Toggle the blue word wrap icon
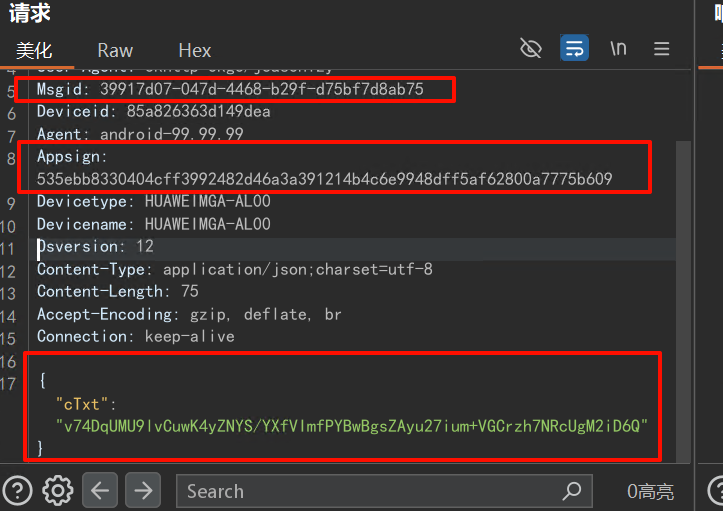Viewport: 723px width, 511px height. click(574, 48)
